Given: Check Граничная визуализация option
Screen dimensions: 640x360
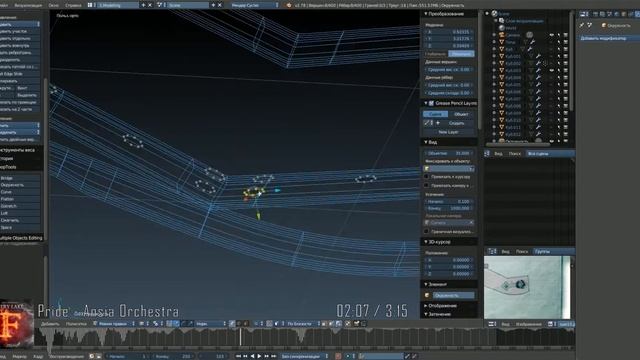Looking at the screenshot, I should tap(427, 231).
